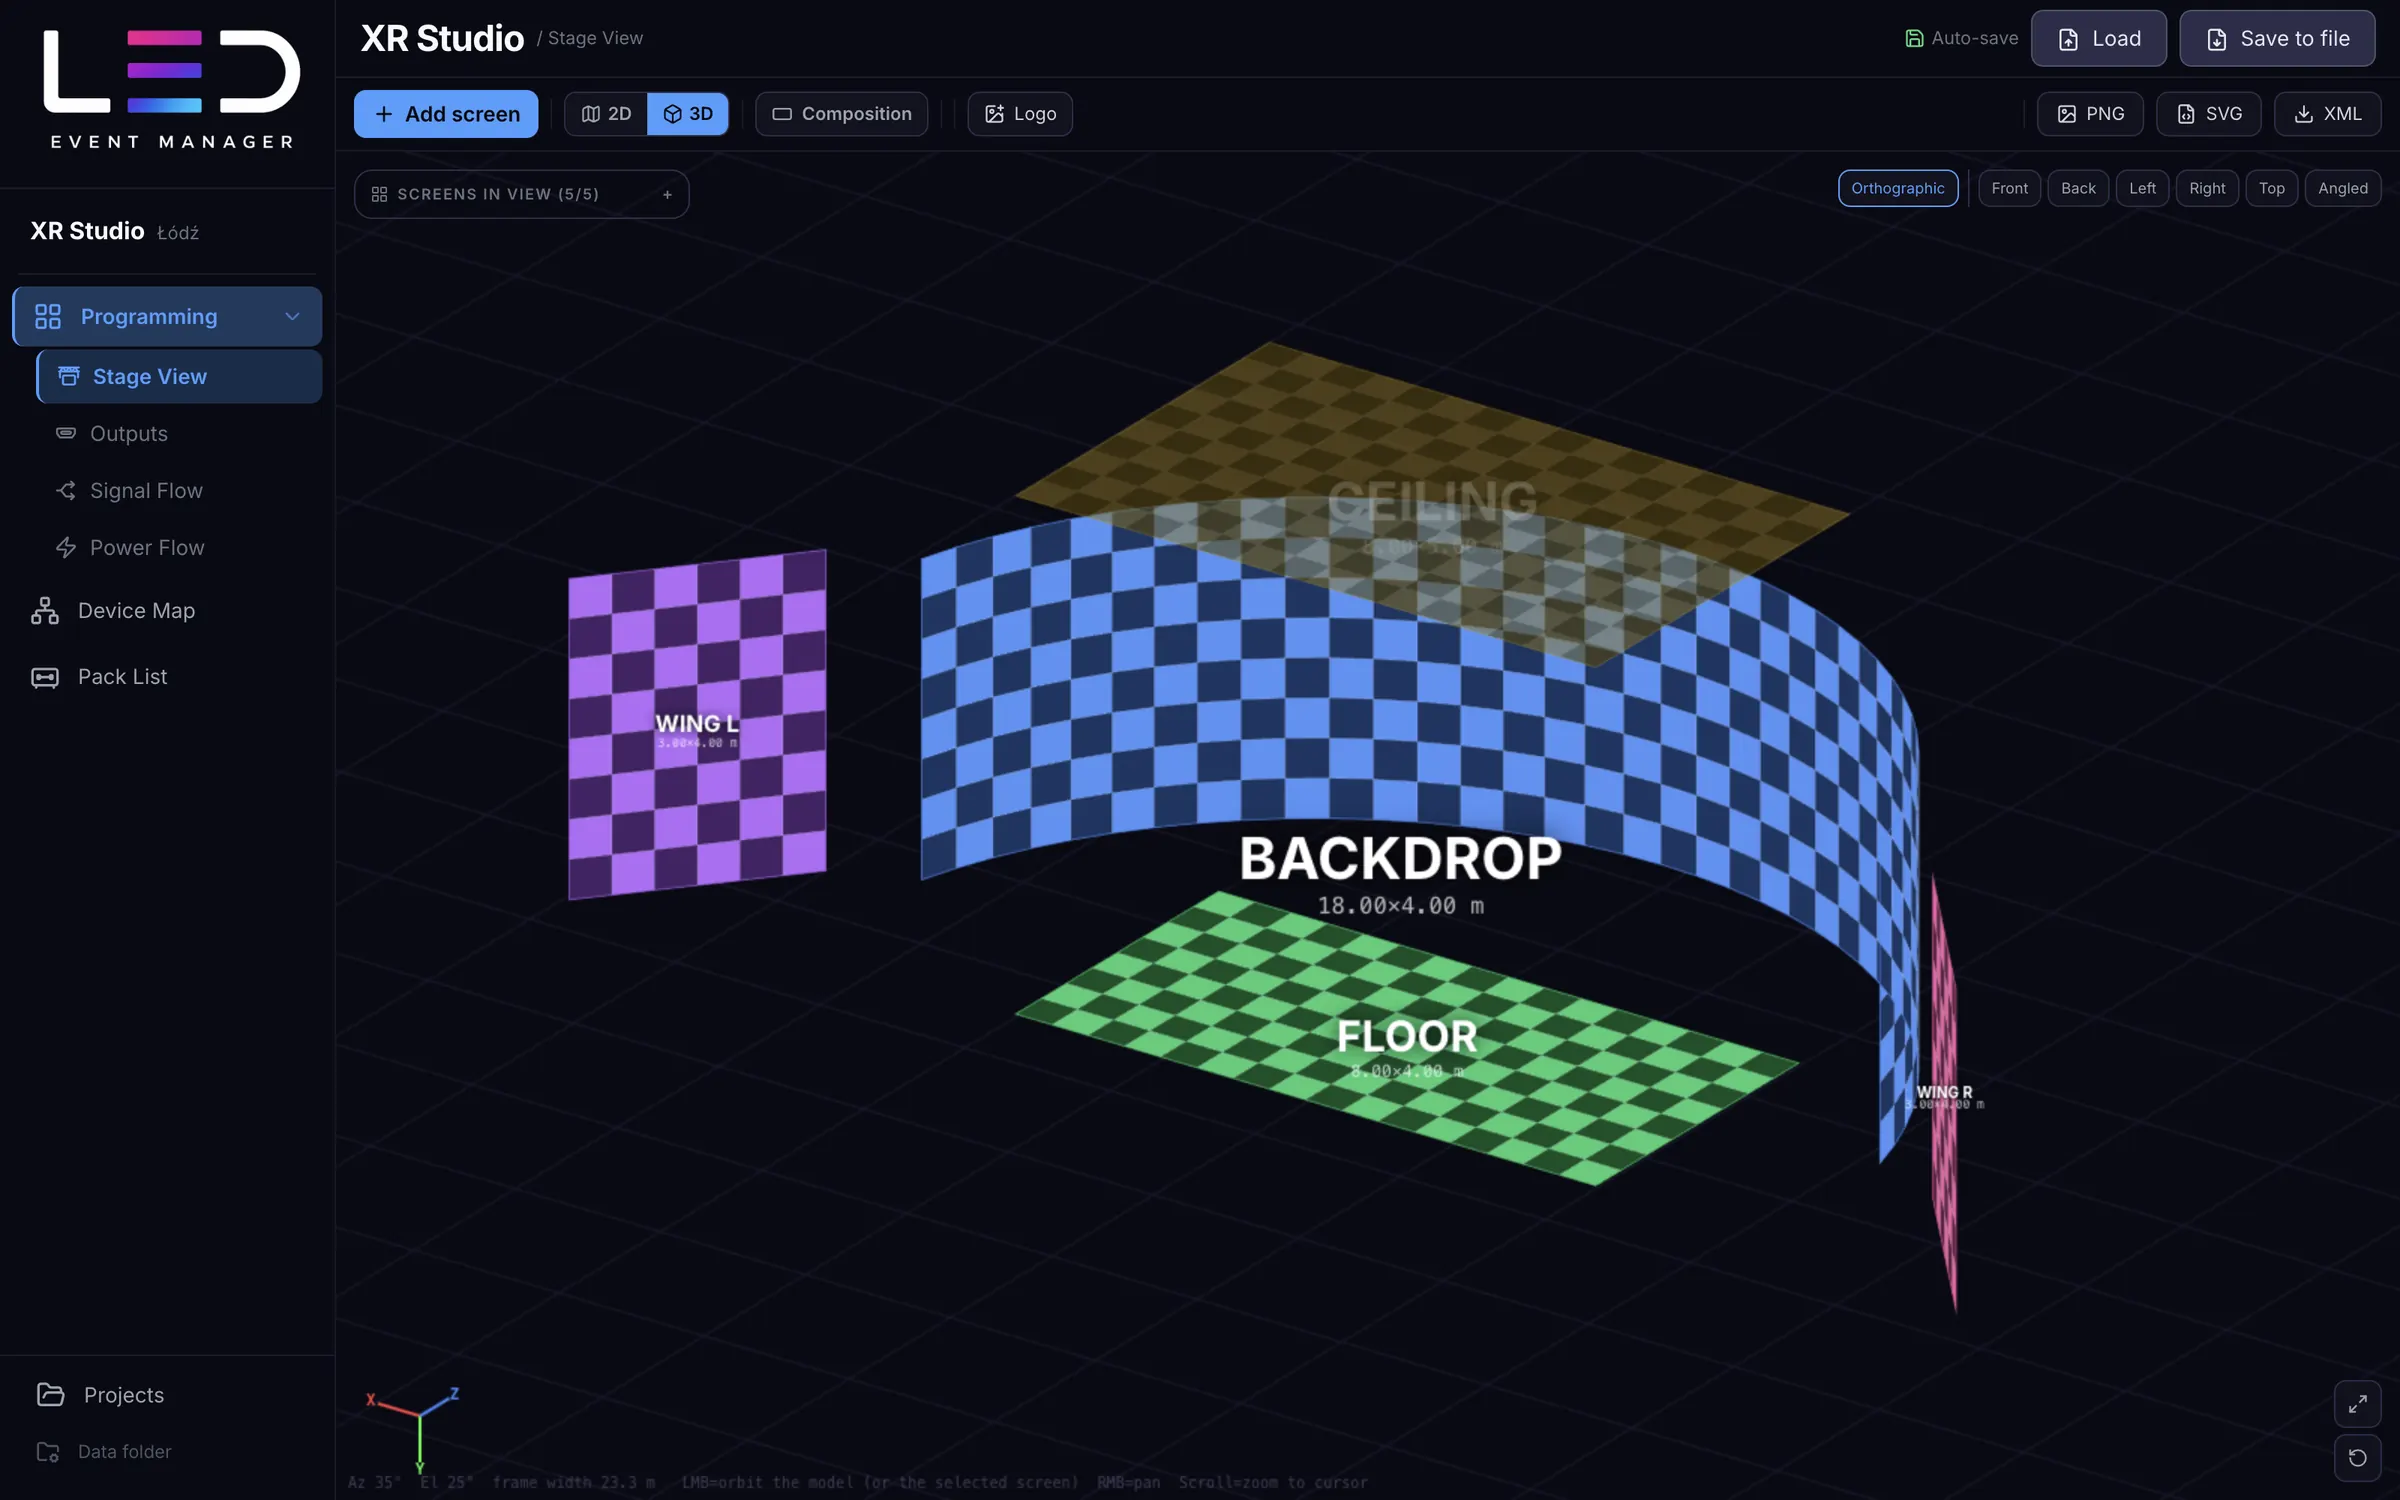Click the plus icon on Add screen
The width and height of the screenshot is (2400, 1500).
click(x=384, y=114)
